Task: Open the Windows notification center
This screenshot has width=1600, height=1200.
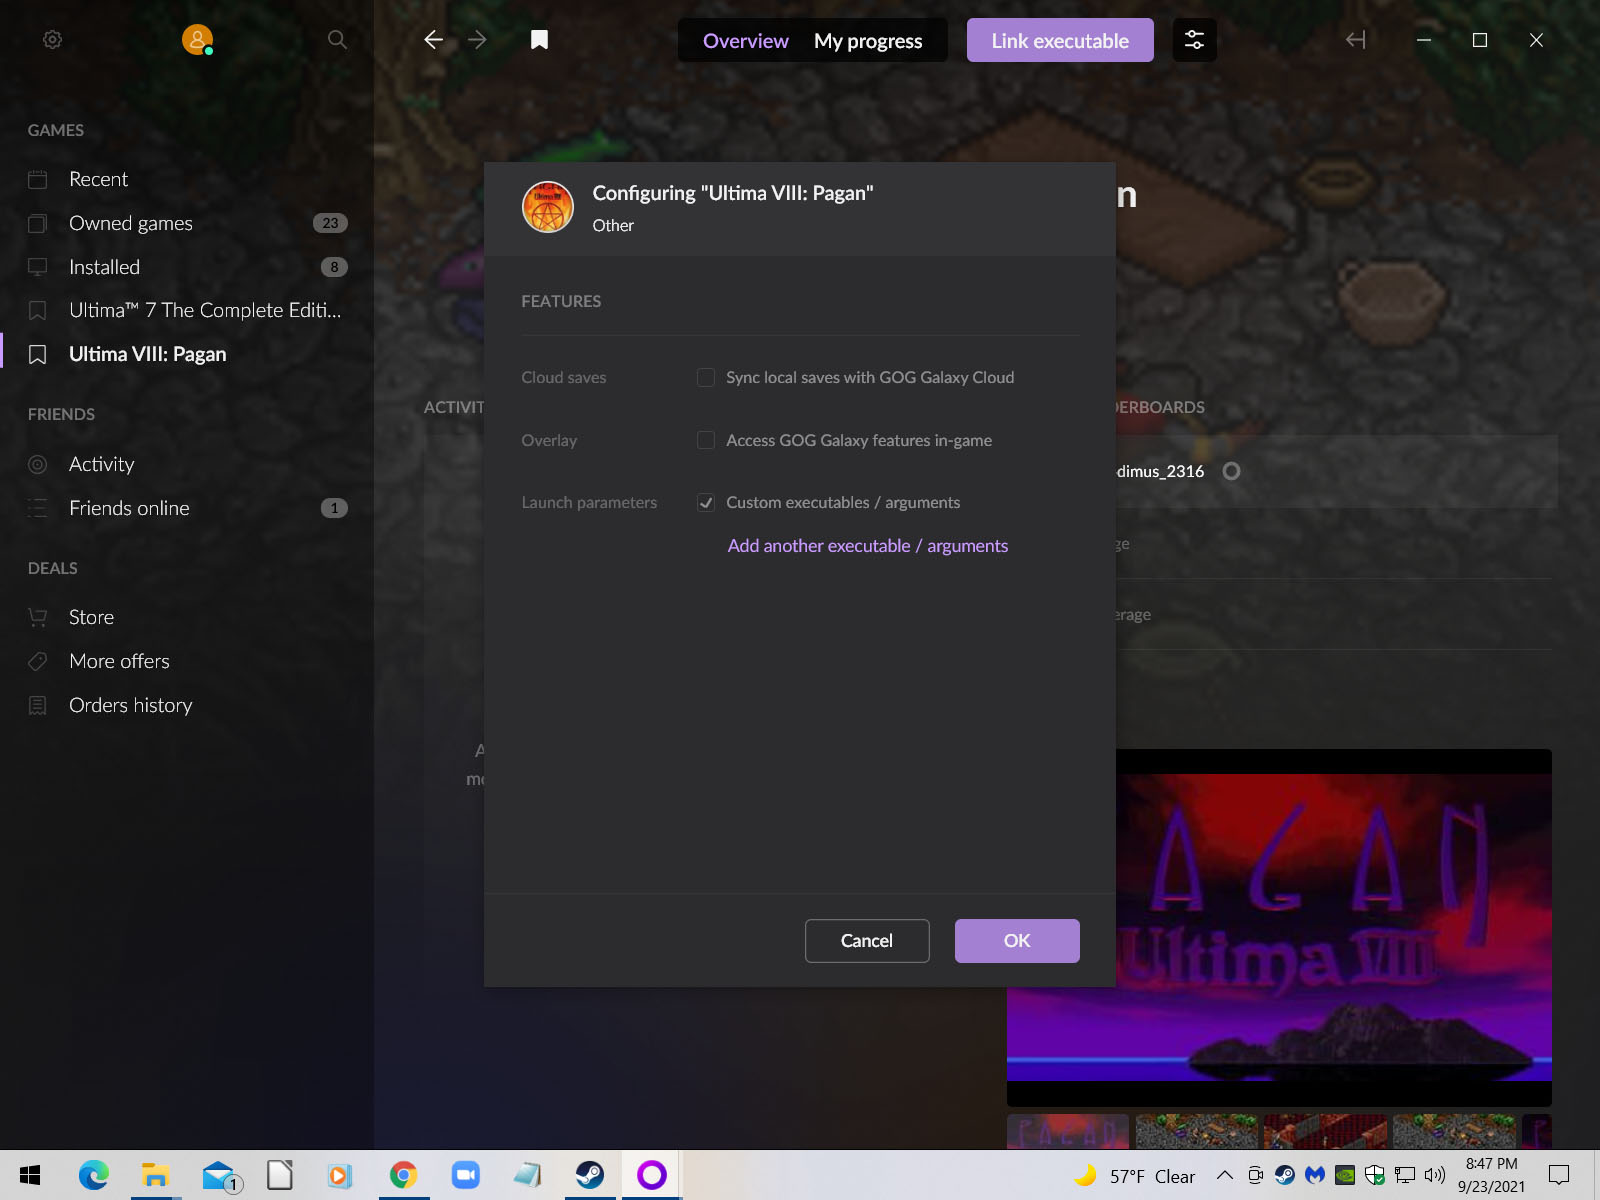Action: tap(1559, 1175)
